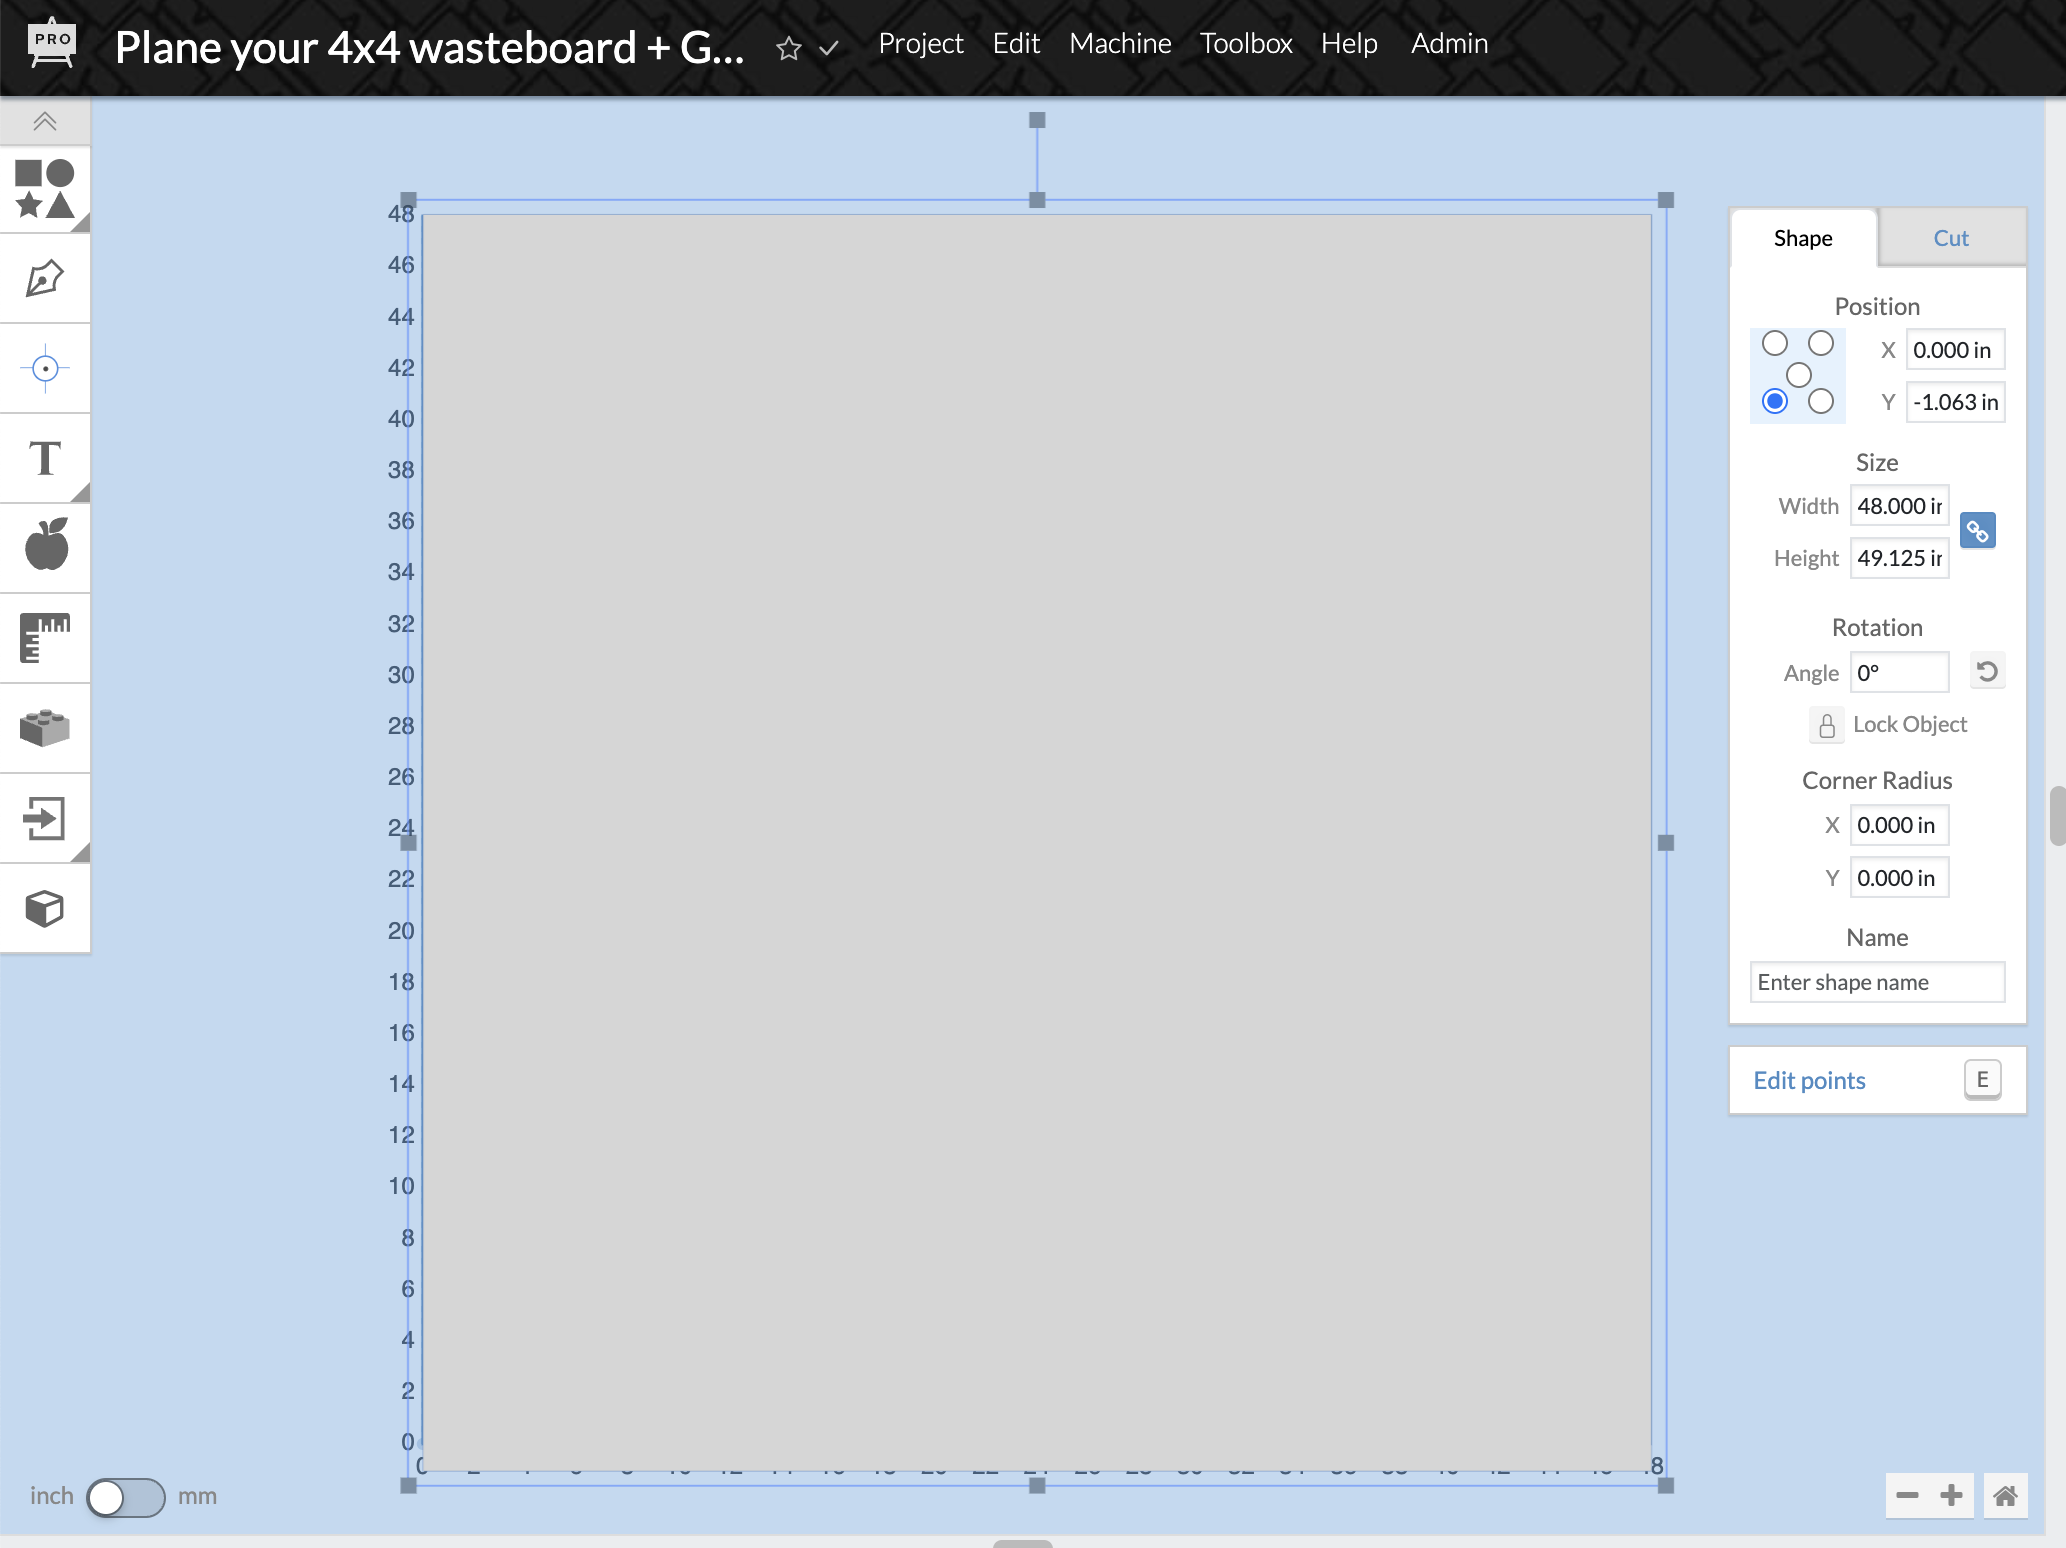
Task: Open the ruler measuring tool
Action: click(45, 637)
